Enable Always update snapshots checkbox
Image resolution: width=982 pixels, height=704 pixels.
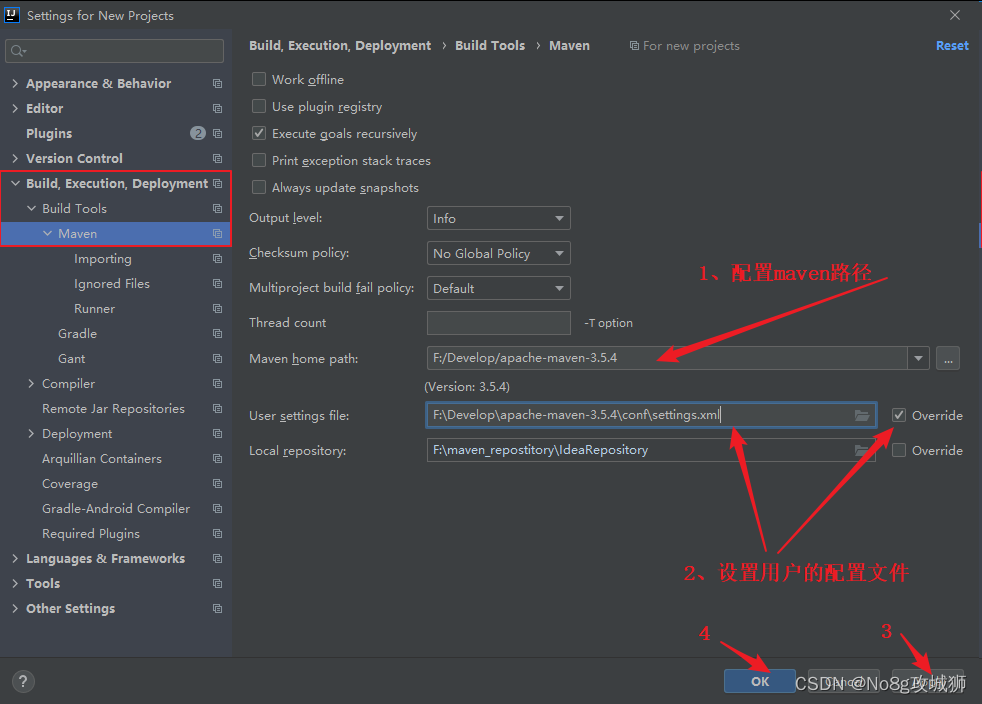(x=259, y=187)
